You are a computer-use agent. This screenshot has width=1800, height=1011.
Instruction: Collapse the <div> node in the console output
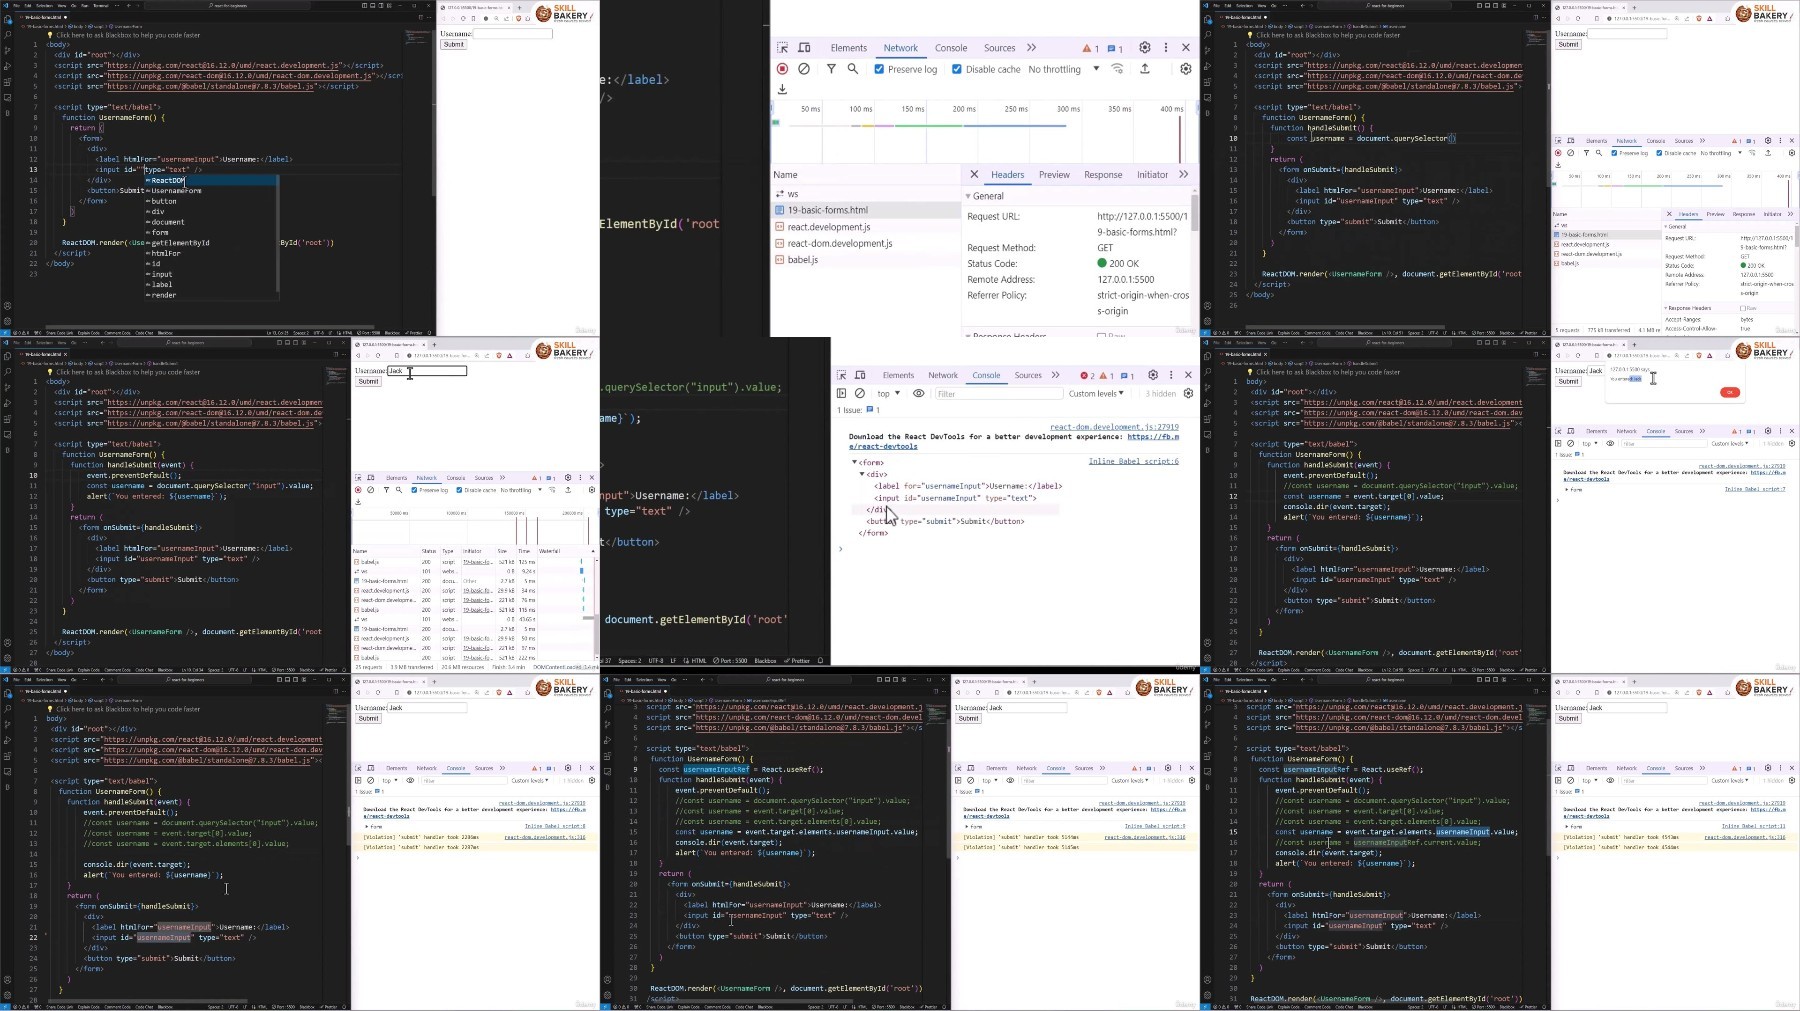tap(863, 475)
